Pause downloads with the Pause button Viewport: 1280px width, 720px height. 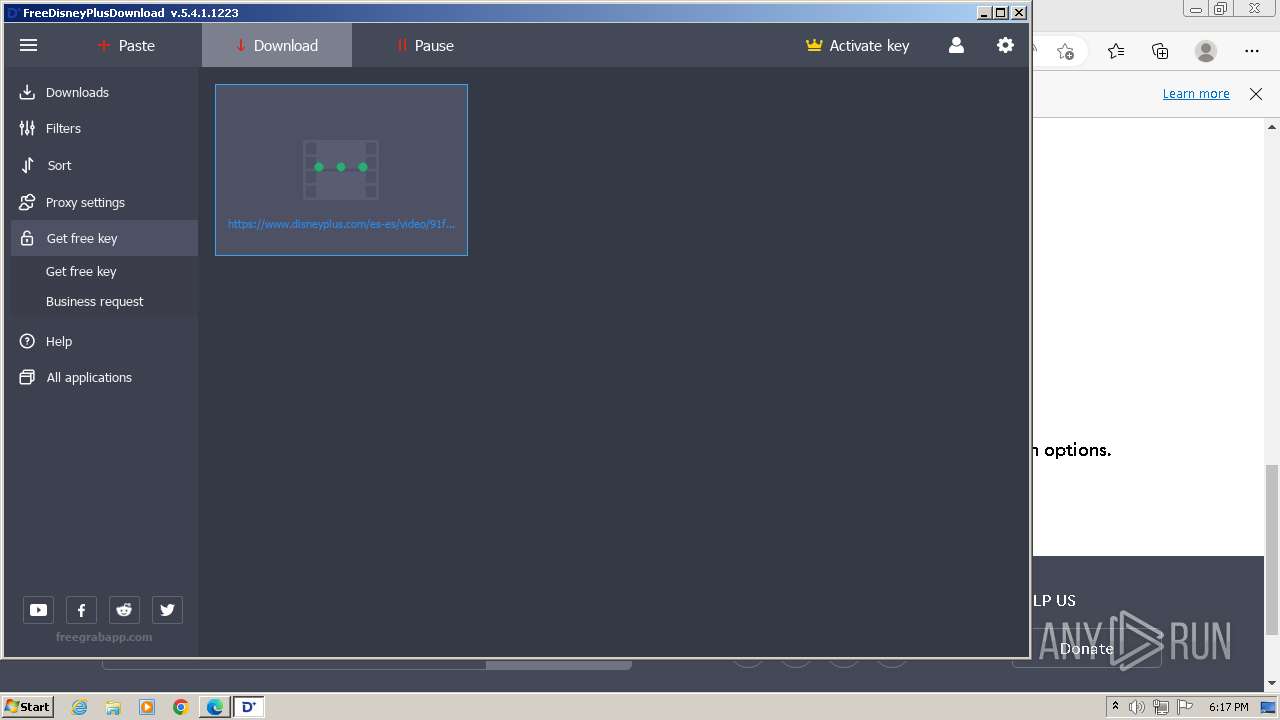click(425, 45)
